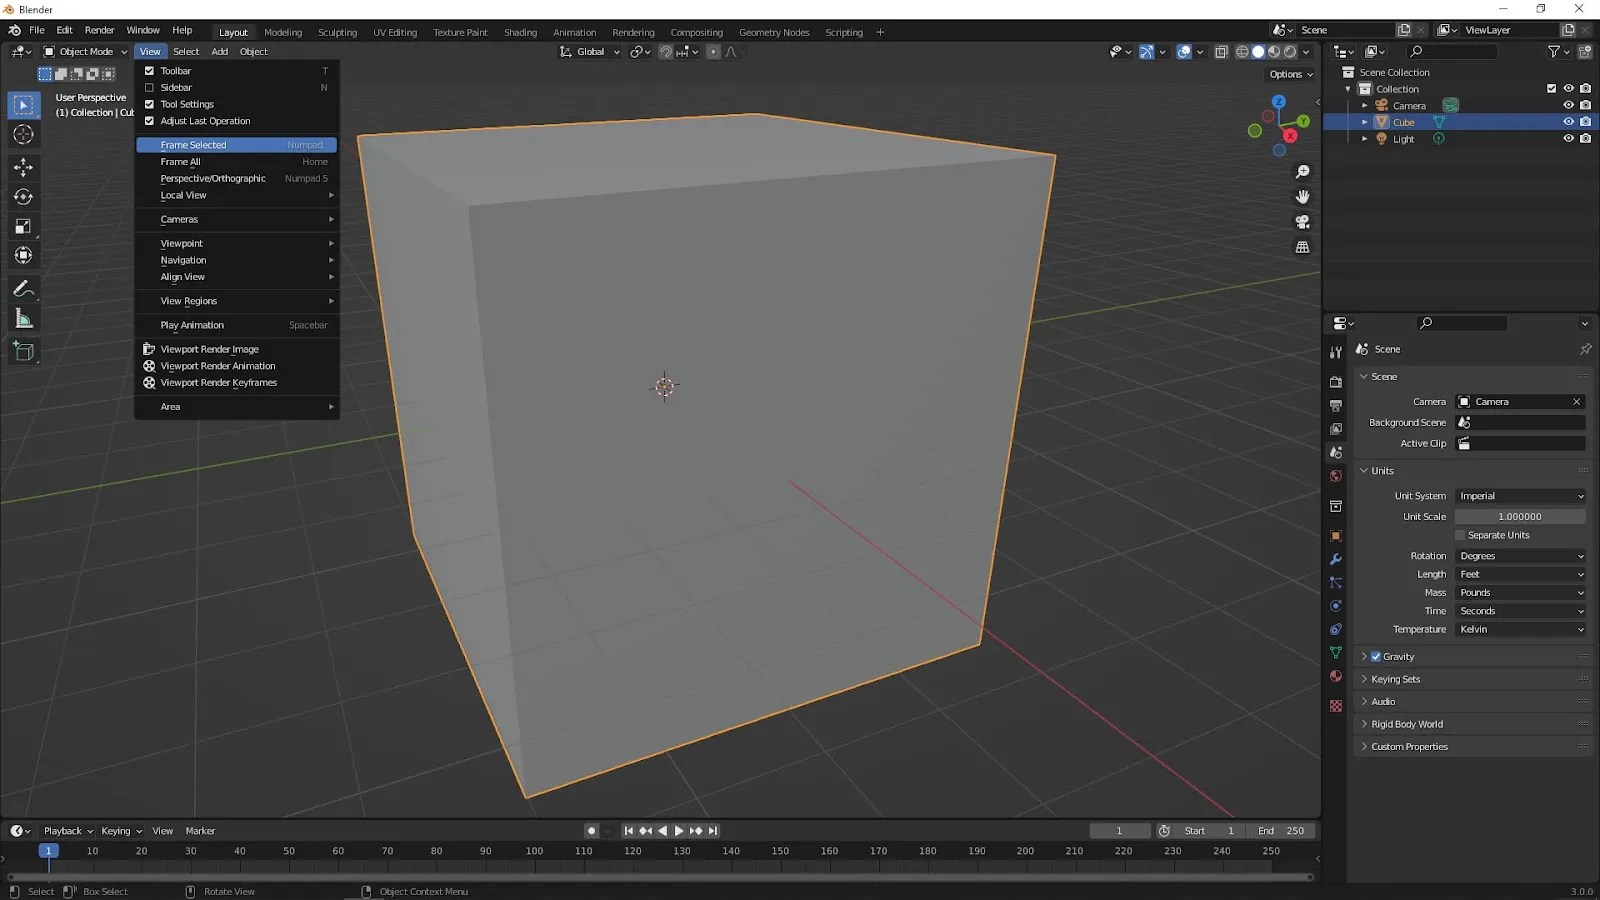Open the Modifier Properties wrench tab

pos(1335,560)
